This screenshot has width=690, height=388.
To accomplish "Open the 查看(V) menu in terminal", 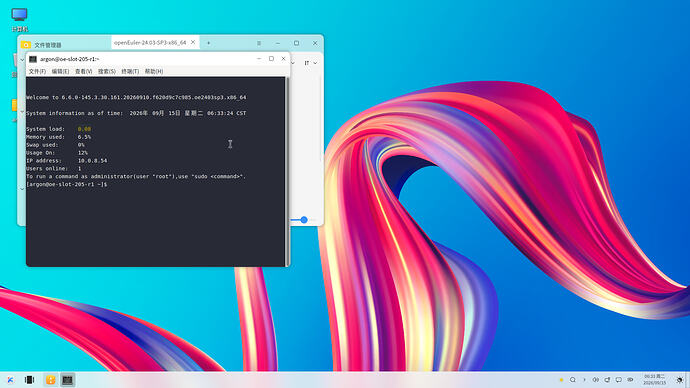I will [84, 71].
